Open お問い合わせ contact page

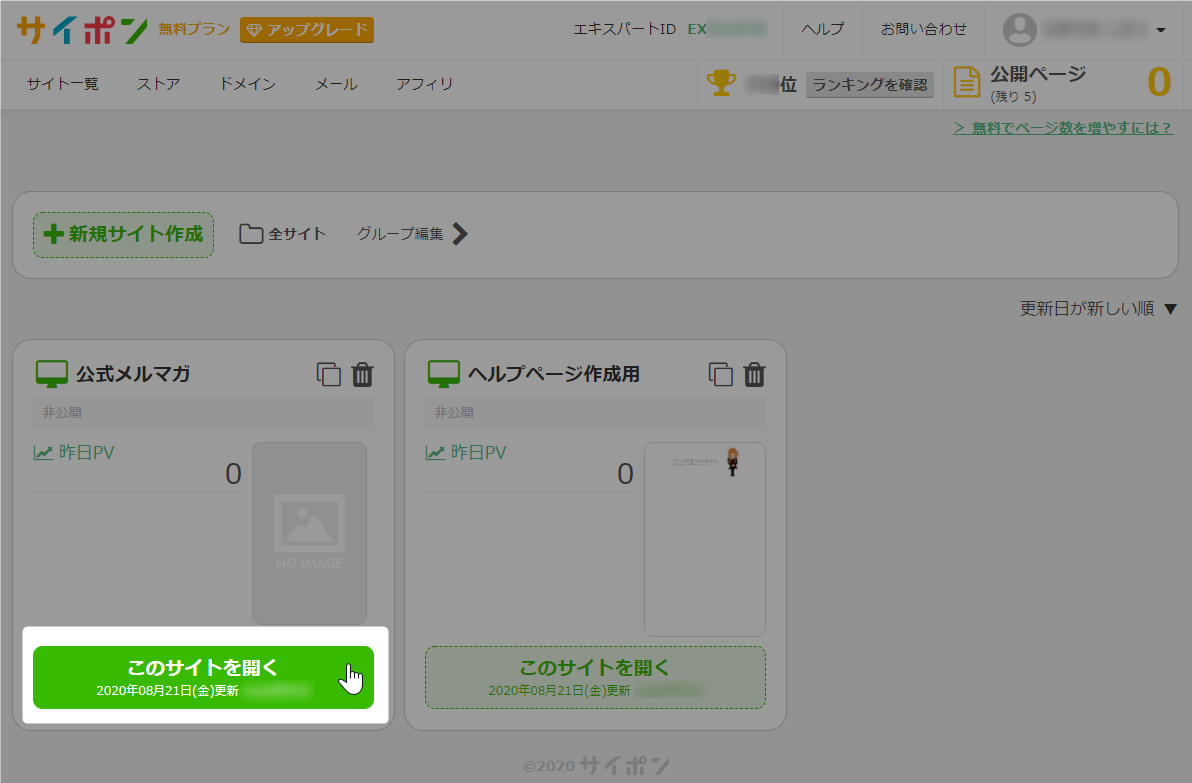[923, 29]
